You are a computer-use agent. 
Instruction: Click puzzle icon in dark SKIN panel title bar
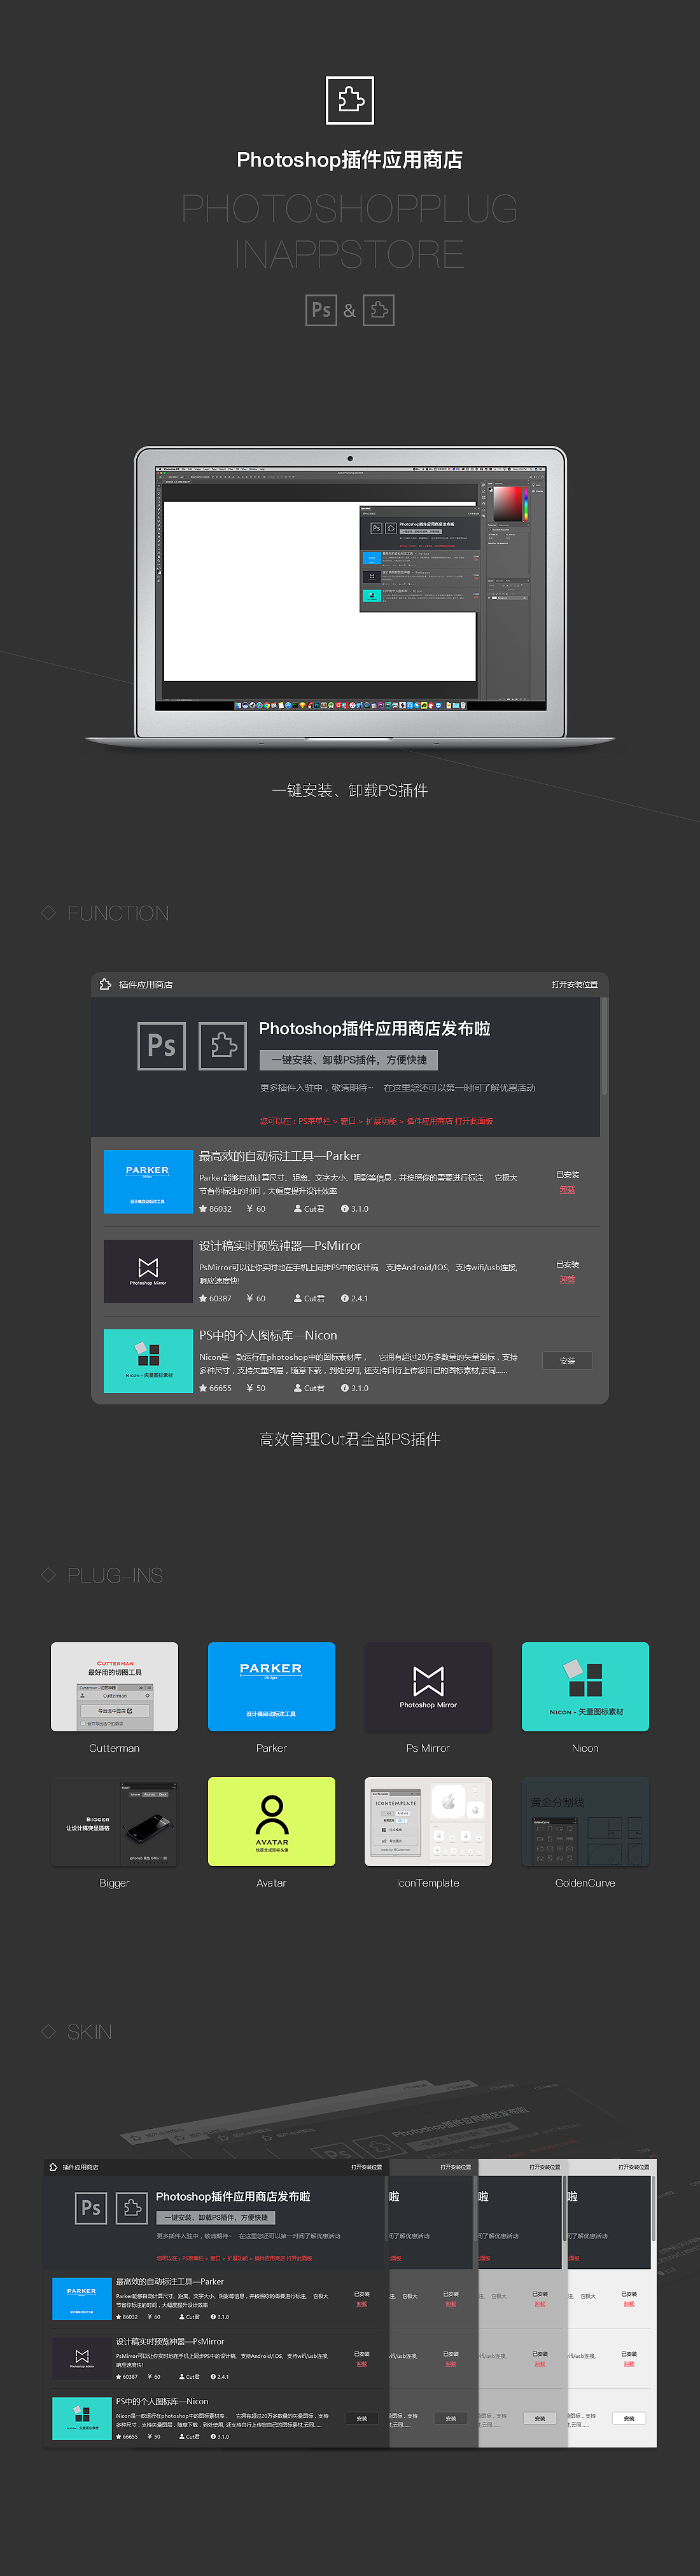53,2167
